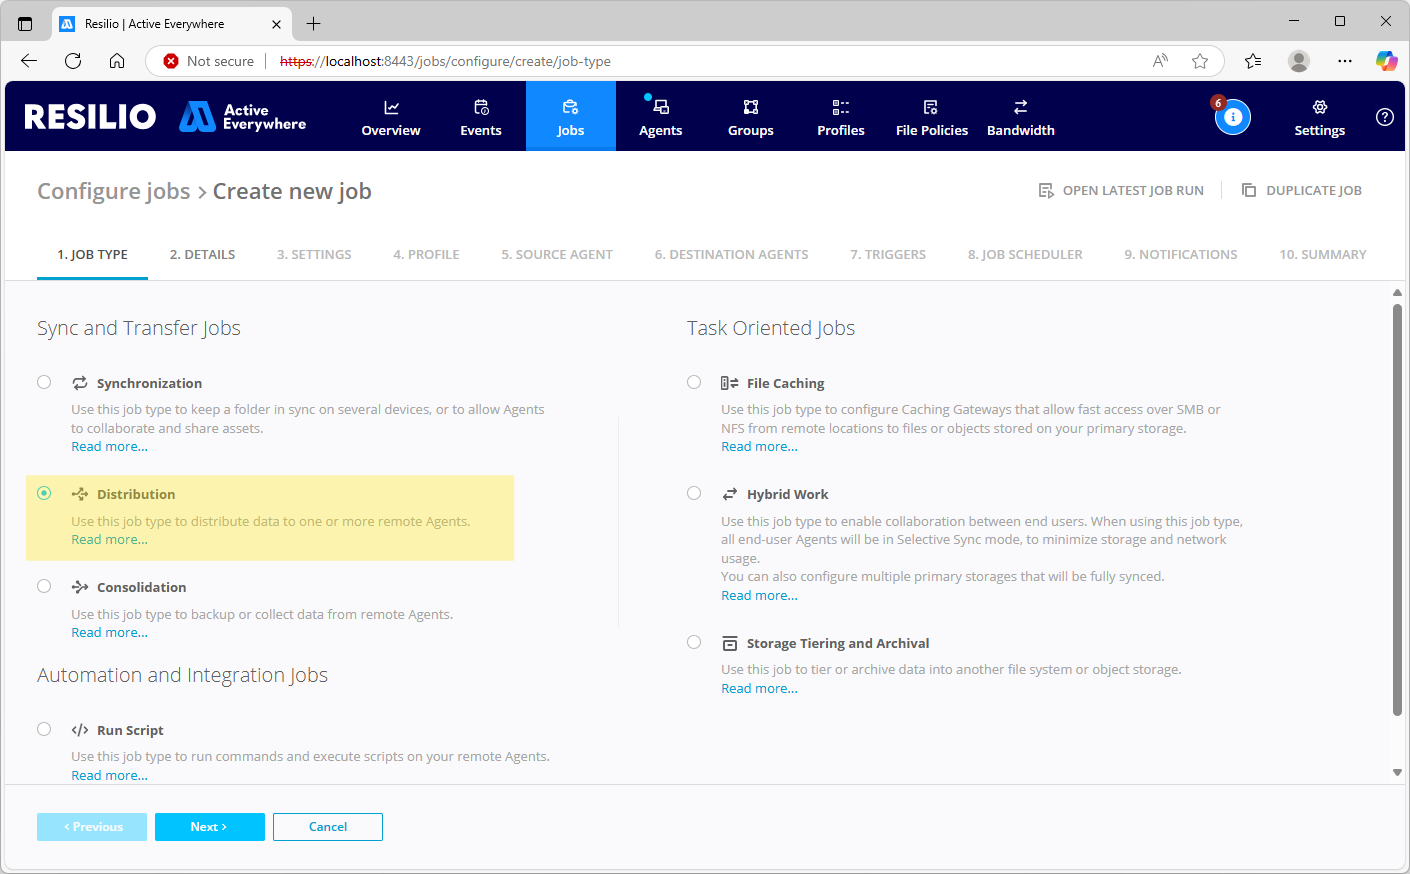Open the Groups section
The height and width of the screenshot is (874, 1410).
pyautogui.click(x=751, y=117)
